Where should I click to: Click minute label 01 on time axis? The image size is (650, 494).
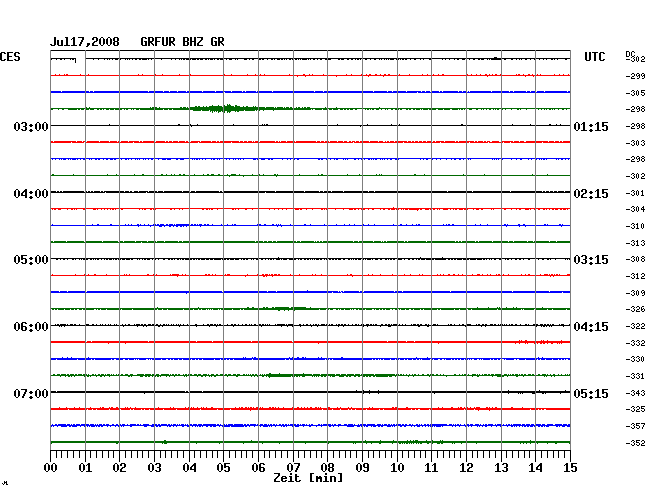click(85, 468)
